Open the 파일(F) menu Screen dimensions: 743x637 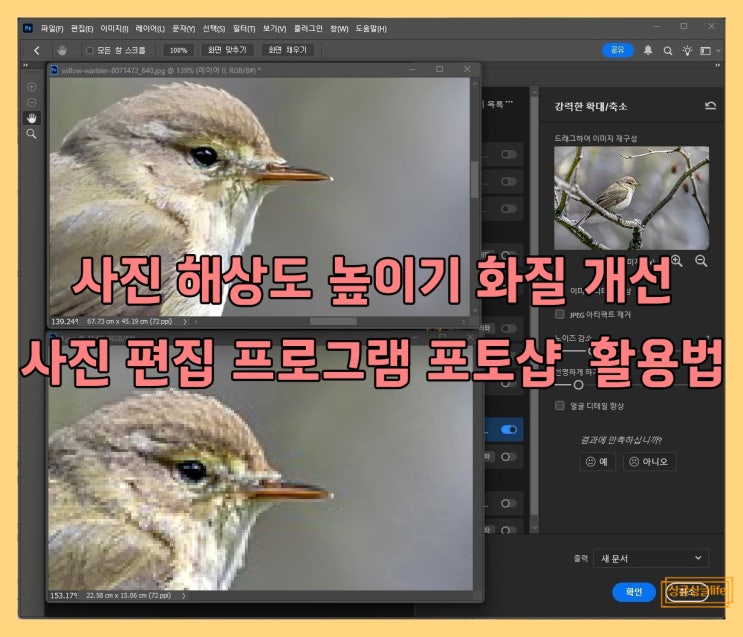point(52,29)
